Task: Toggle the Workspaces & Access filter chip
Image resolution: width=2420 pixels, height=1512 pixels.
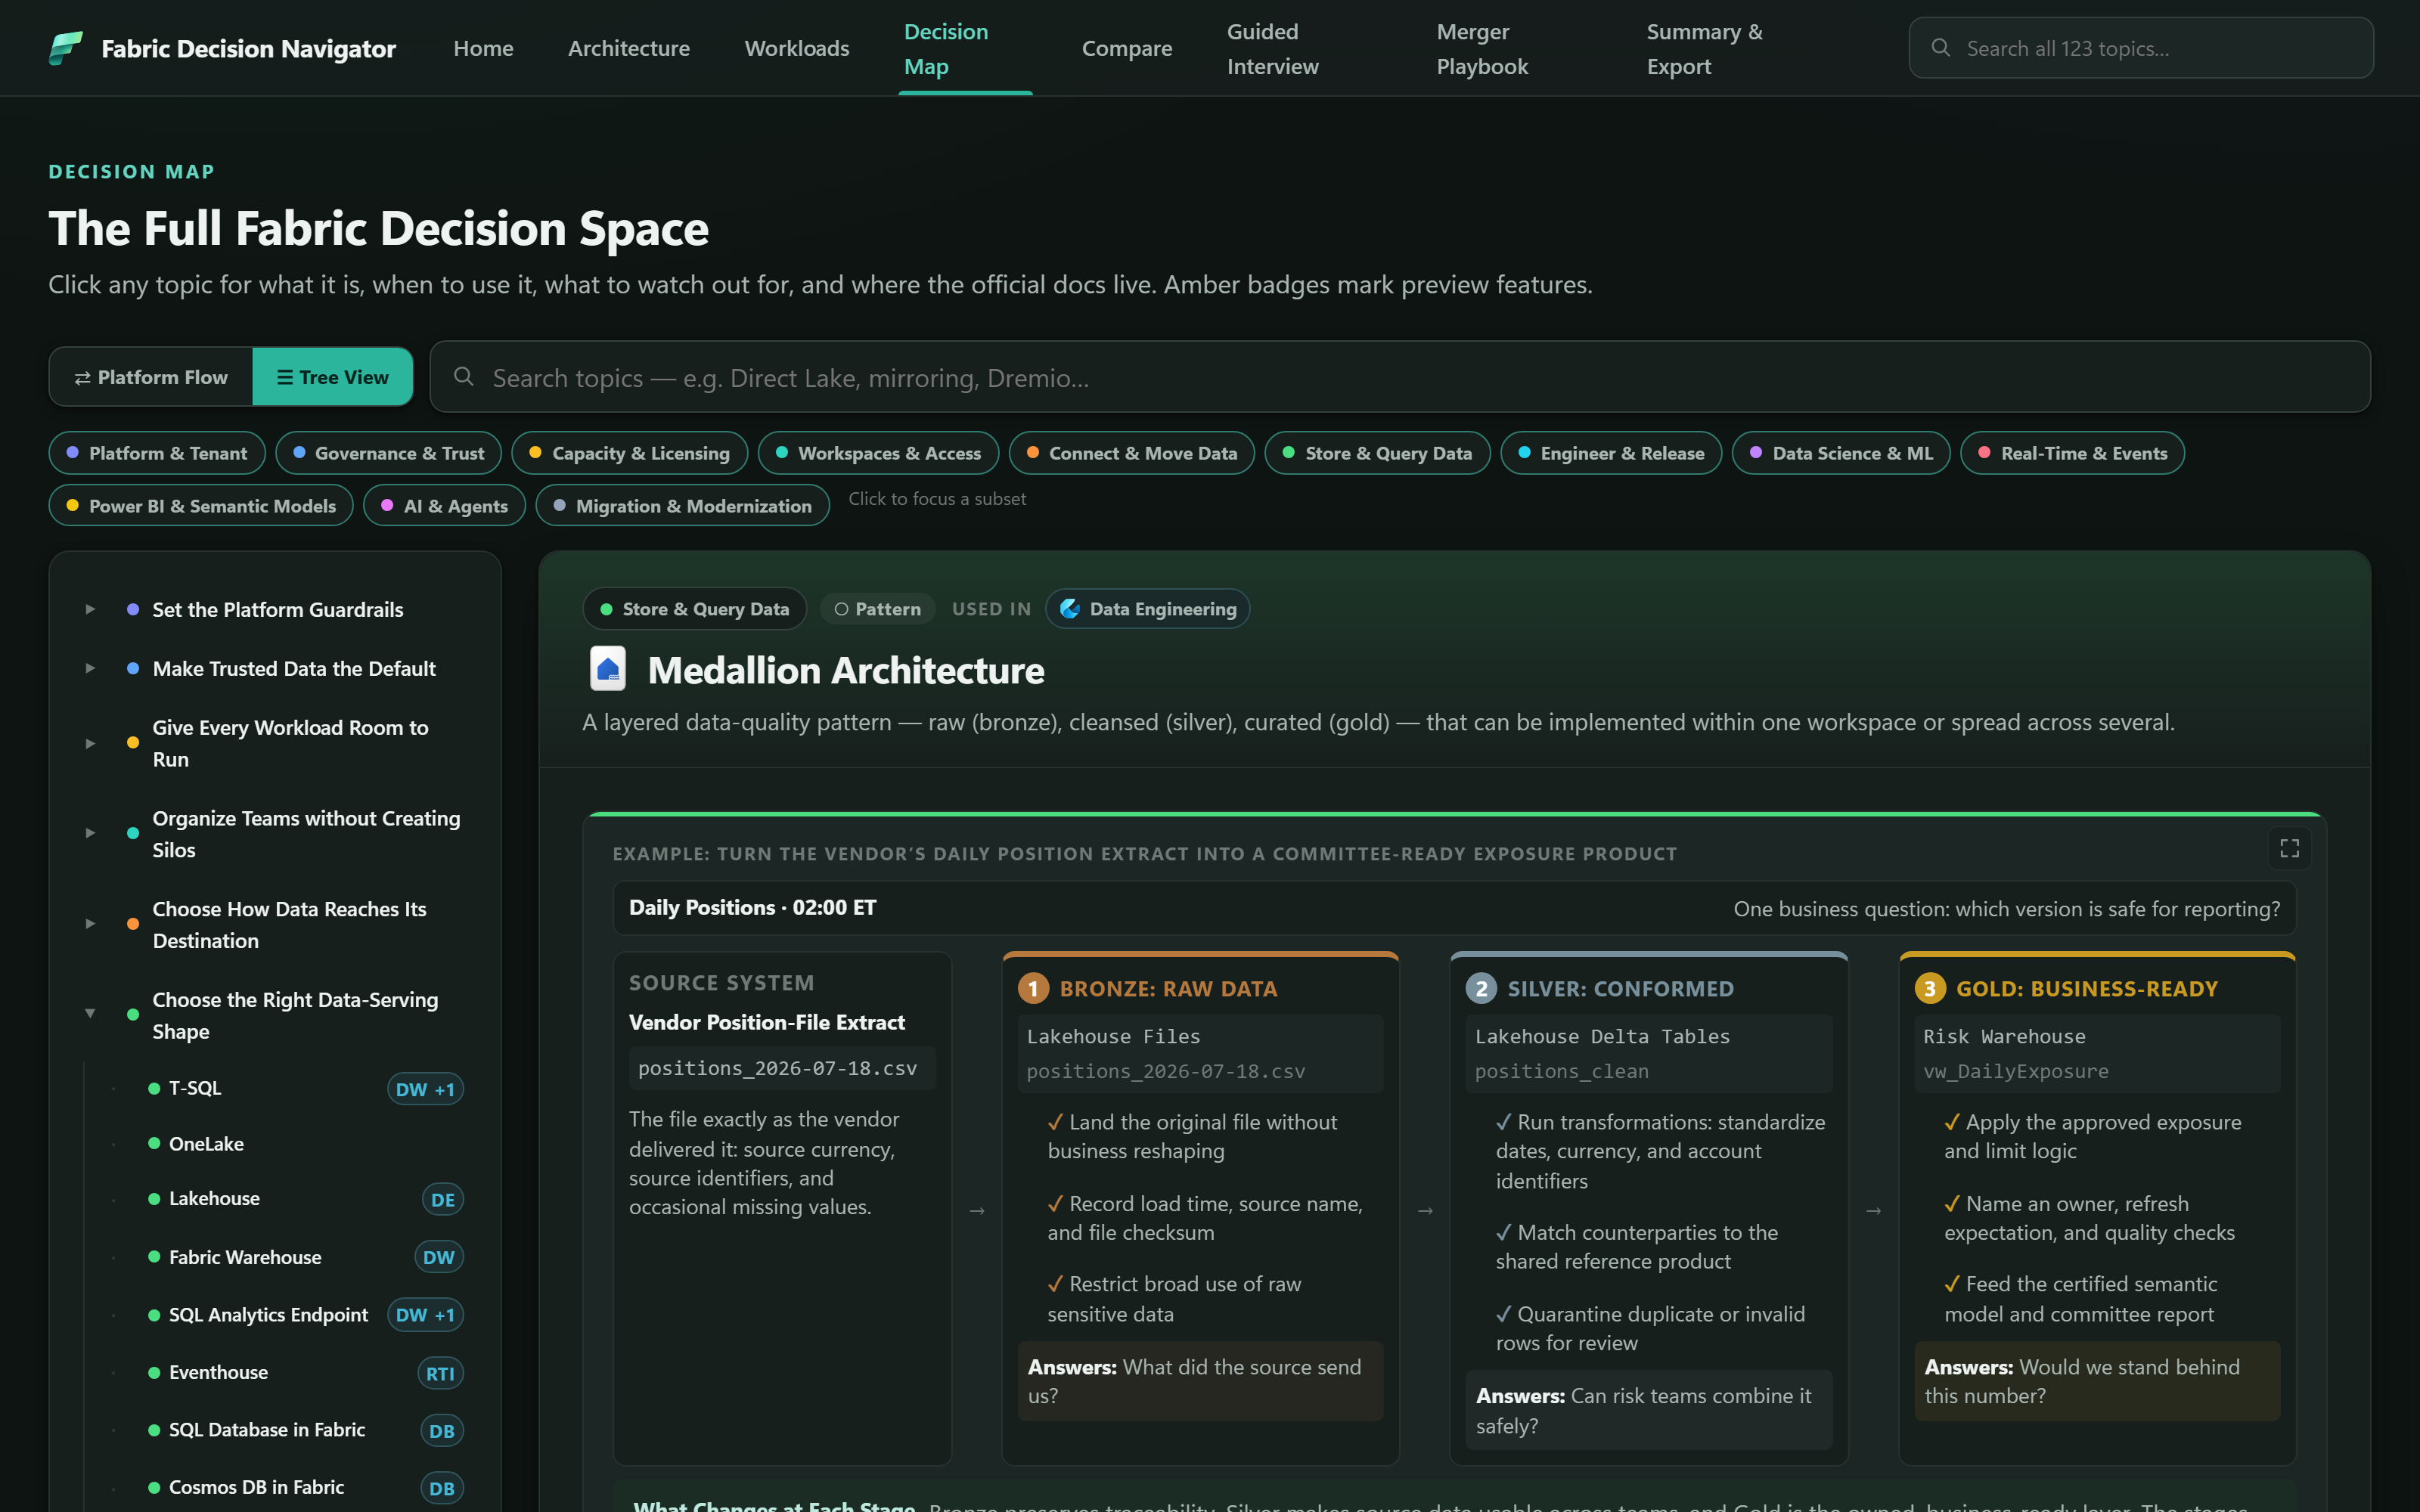Action: [879, 453]
